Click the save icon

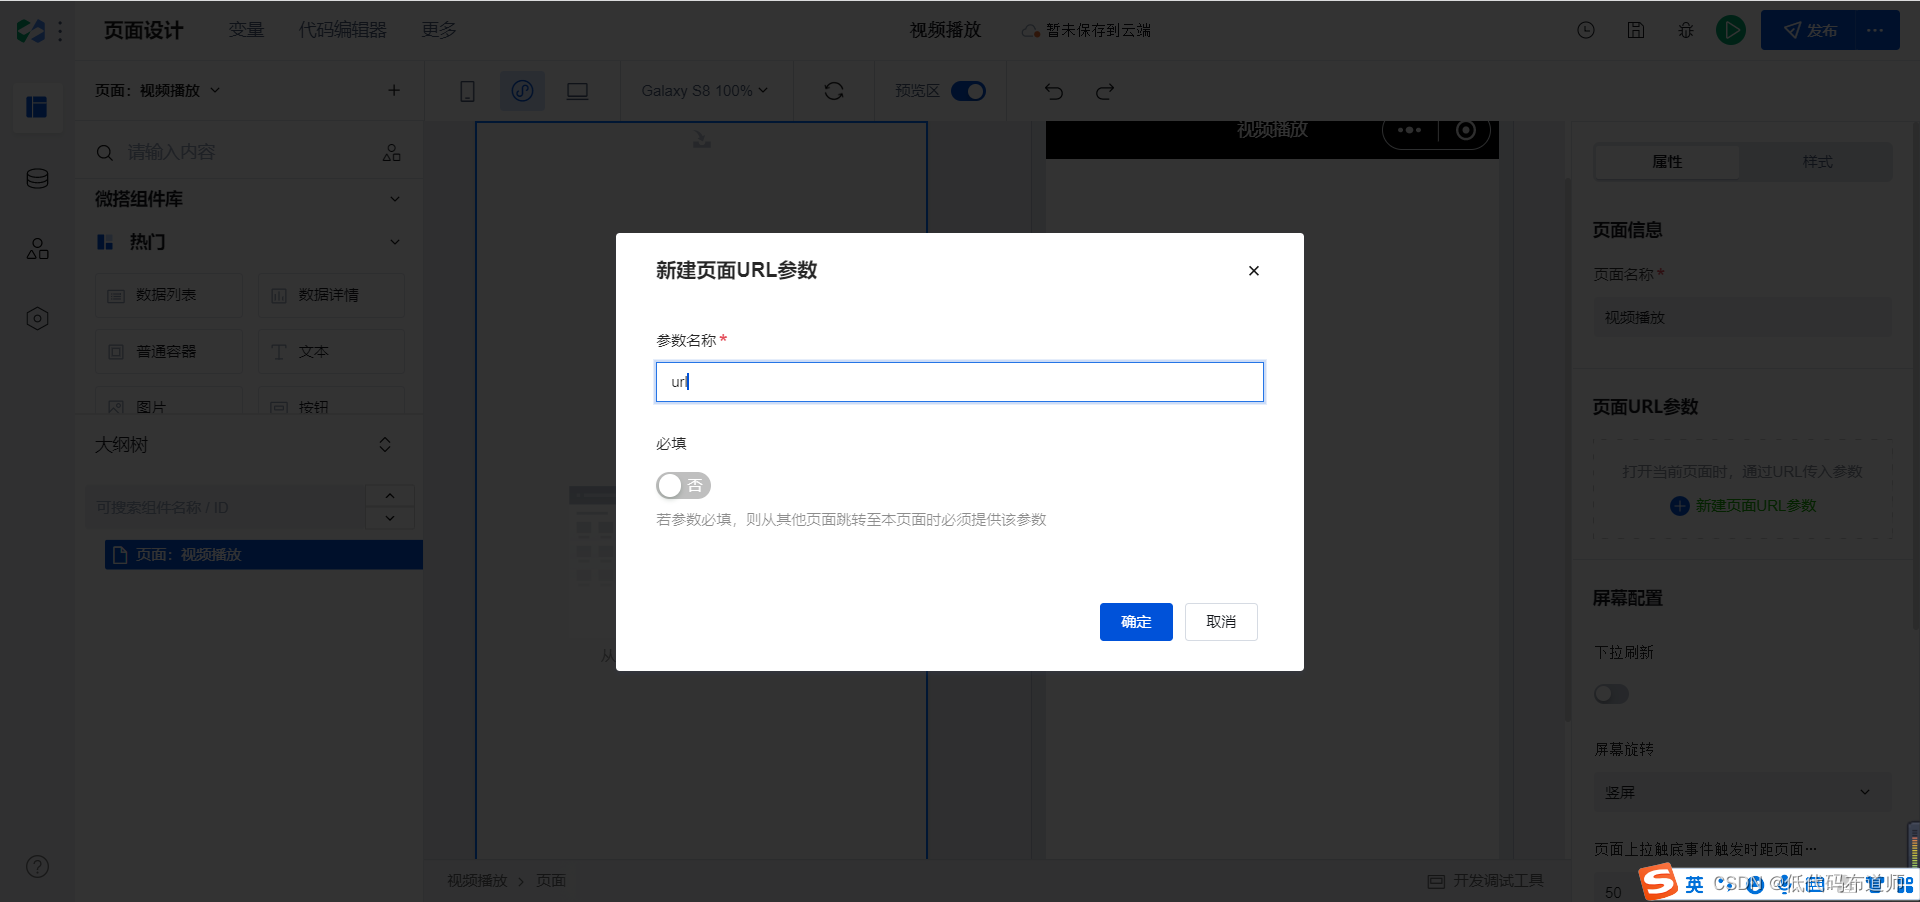tap(1636, 30)
